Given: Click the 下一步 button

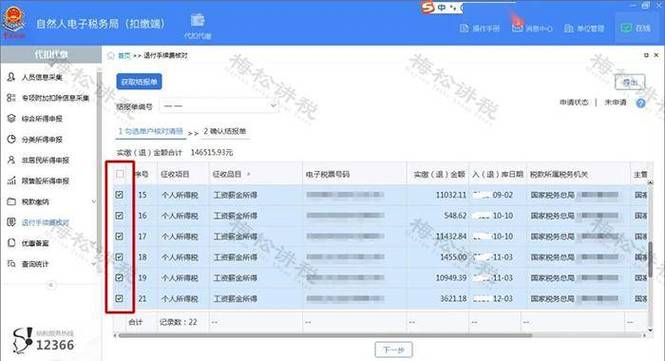Looking at the screenshot, I should (394, 350).
